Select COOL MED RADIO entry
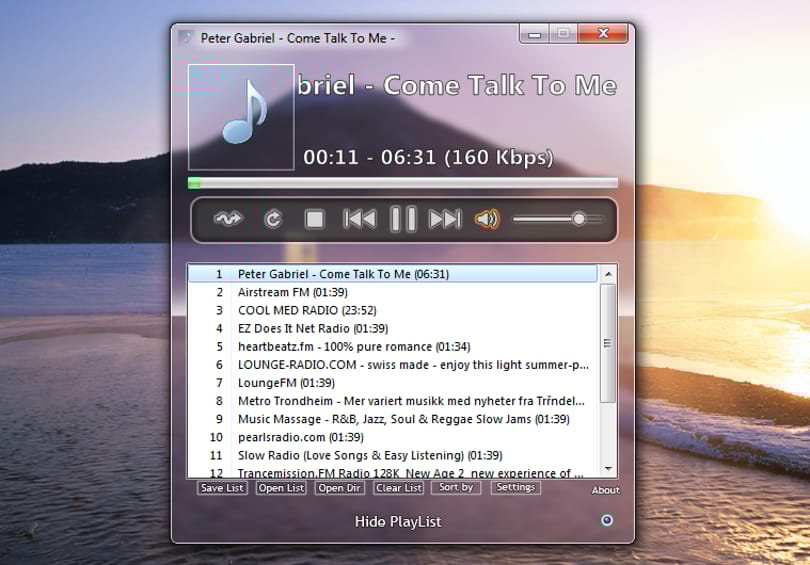Image resolution: width=810 pixels, height=565 pixels. 393,310
